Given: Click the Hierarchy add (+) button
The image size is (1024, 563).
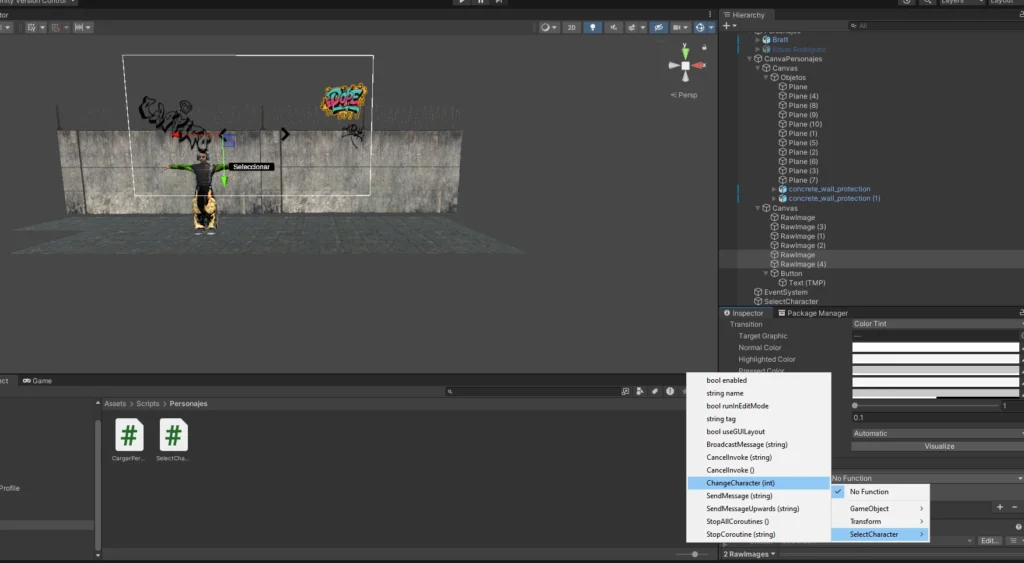Looking at the screenshot, I should [x=727, y=26].
